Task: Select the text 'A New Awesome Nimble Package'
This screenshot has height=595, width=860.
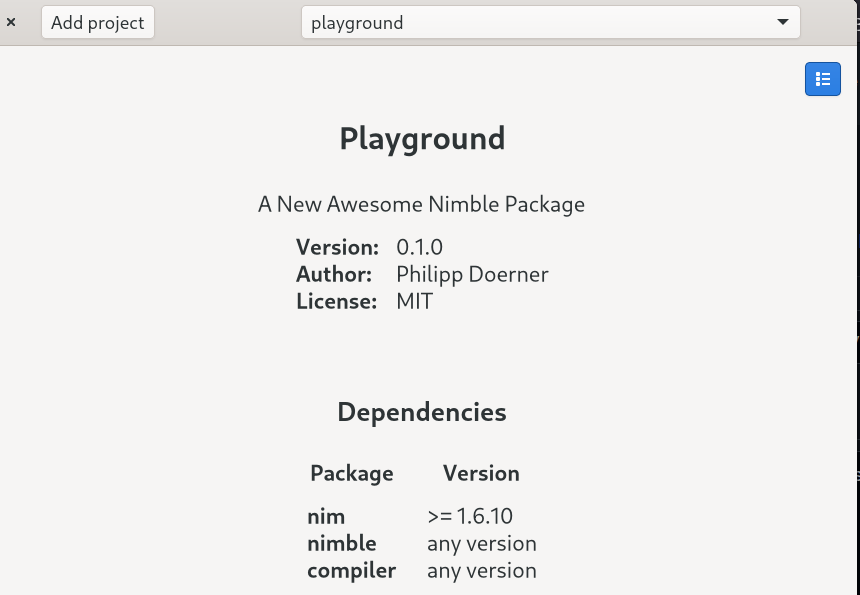Action: point(421,205)
